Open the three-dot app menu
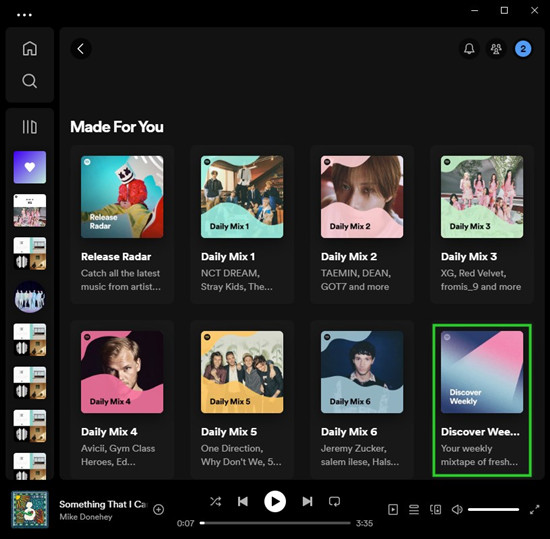 pyautogui.click(x=24, y=15)
